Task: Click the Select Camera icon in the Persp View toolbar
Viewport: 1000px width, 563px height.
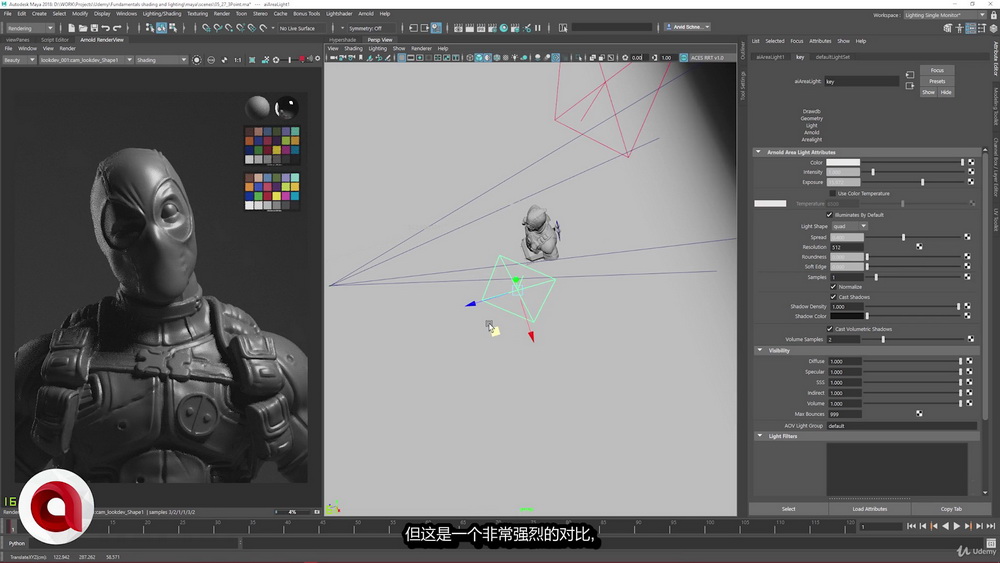Action: (x=334, y=58)
